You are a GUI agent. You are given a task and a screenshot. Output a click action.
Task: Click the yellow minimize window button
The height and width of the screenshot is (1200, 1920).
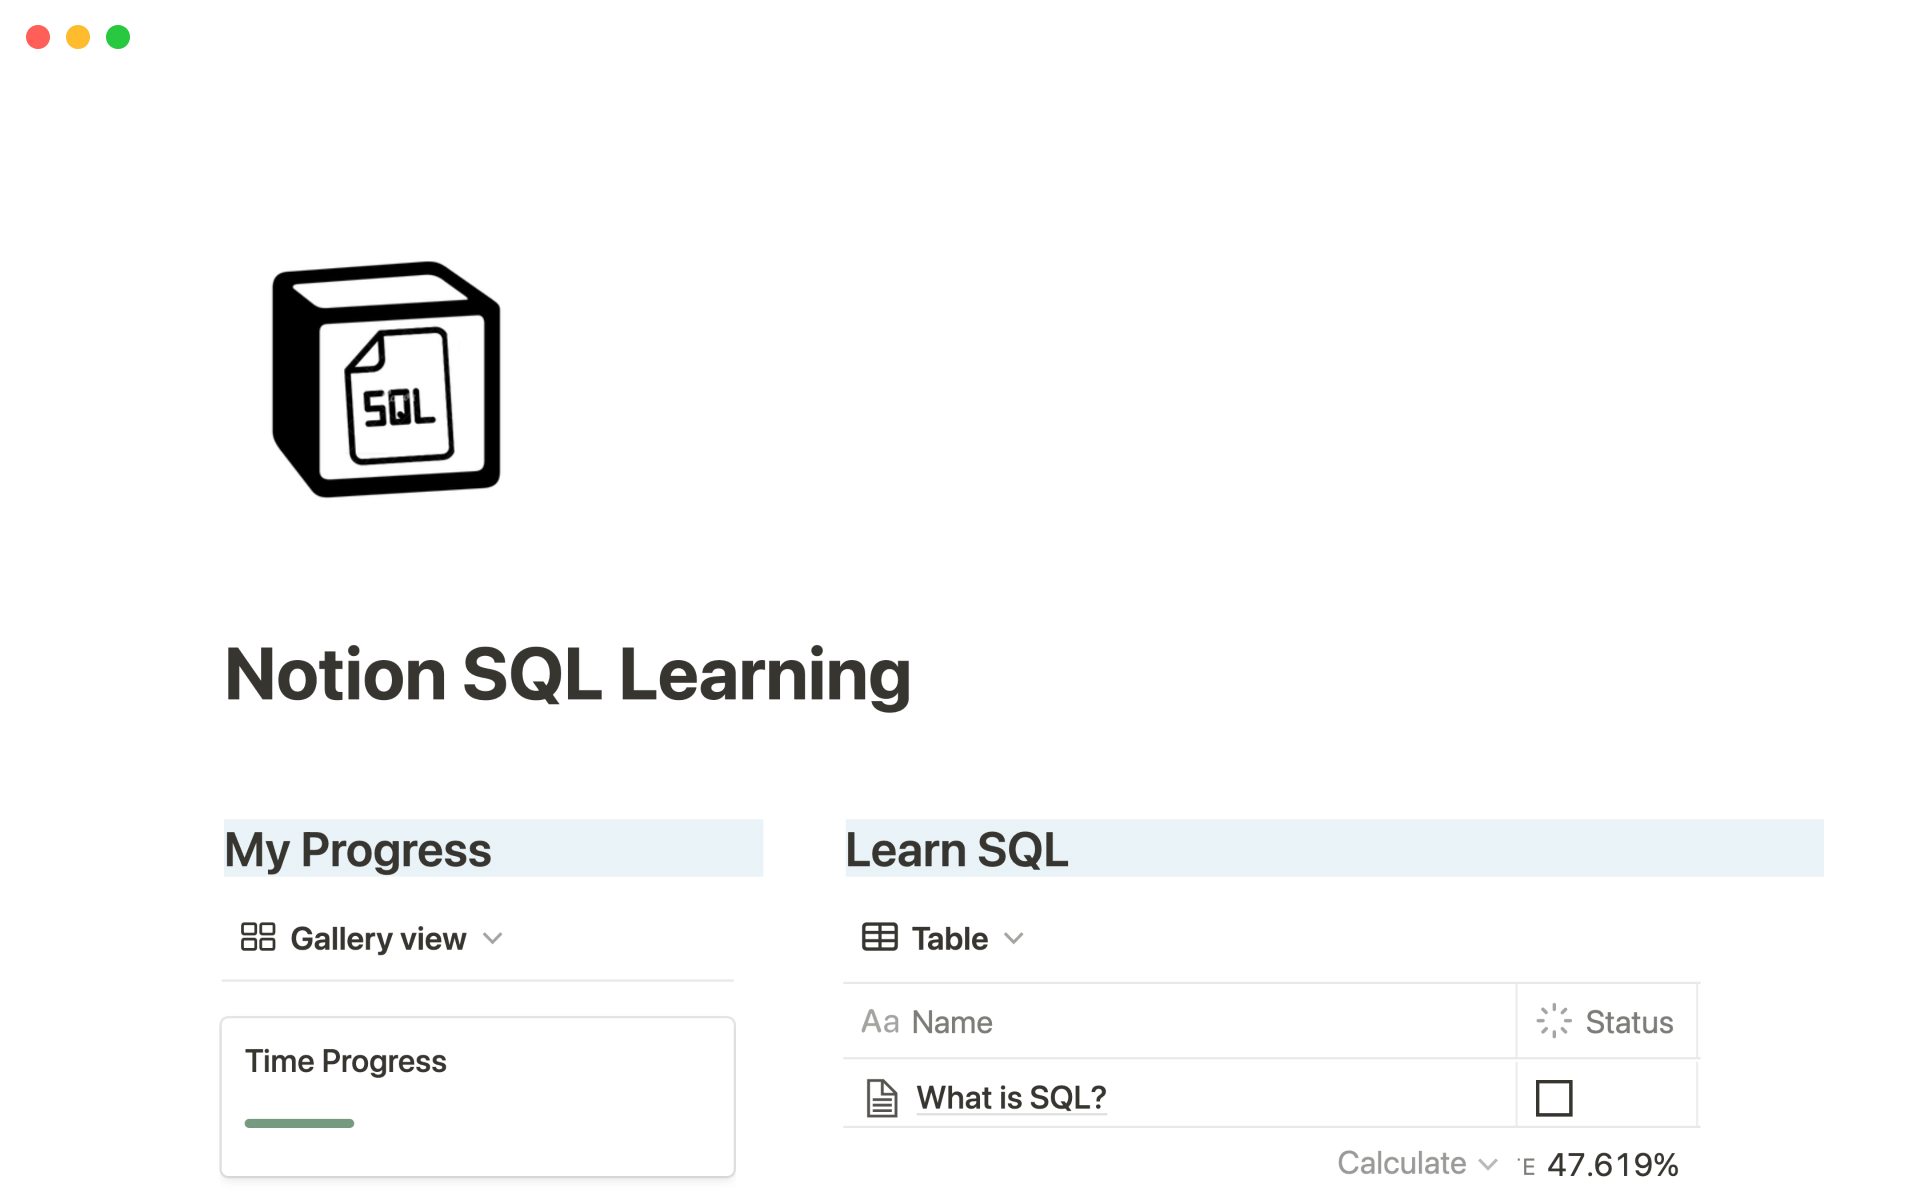click(x=78, y=37)
